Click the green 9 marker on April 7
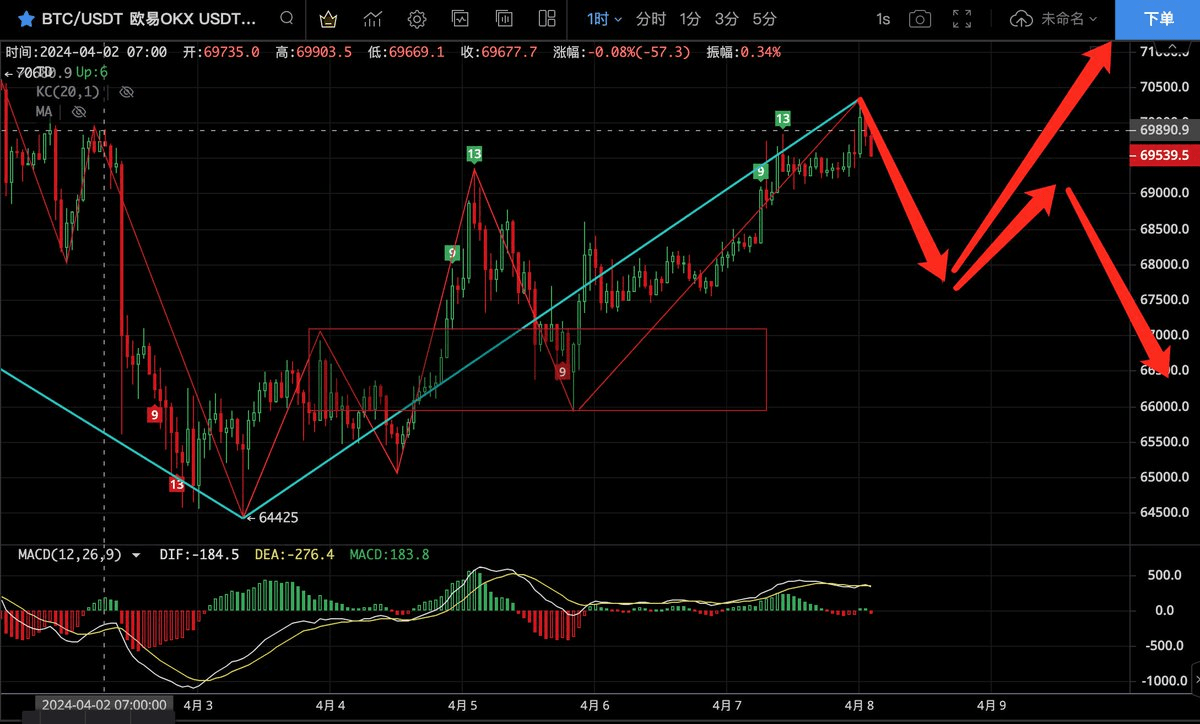Screen dimensions: 1200x724 pos(761,172)
